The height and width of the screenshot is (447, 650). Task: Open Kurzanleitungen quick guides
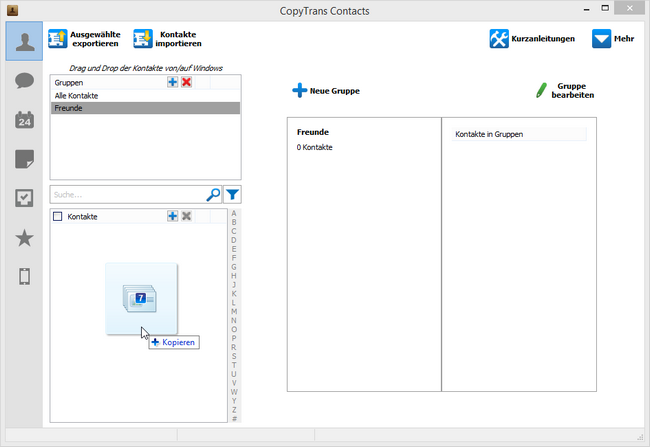(x=532, y=39)
